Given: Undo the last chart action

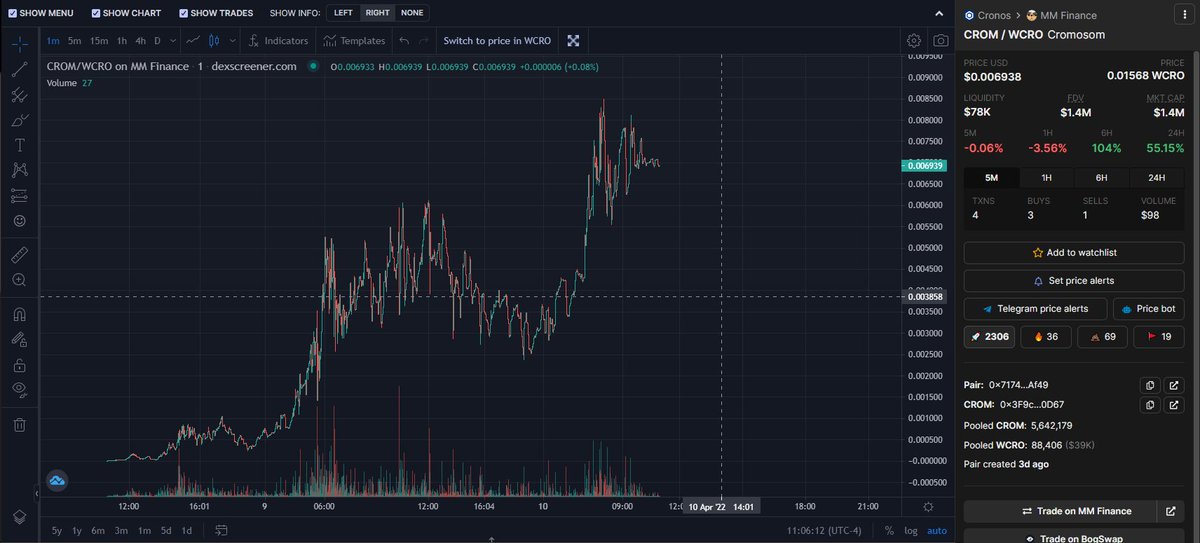Looking at the screenshot, I should pyautogui.click(x=404, y=41).
